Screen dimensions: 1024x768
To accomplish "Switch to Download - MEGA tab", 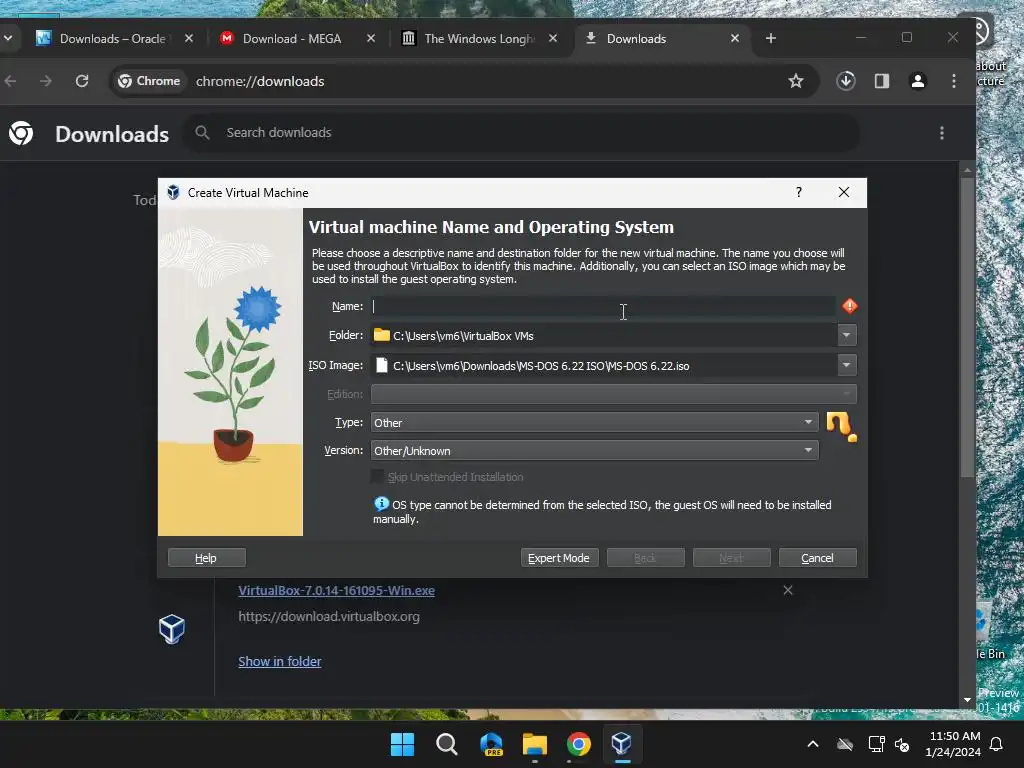I will point(292,39).
